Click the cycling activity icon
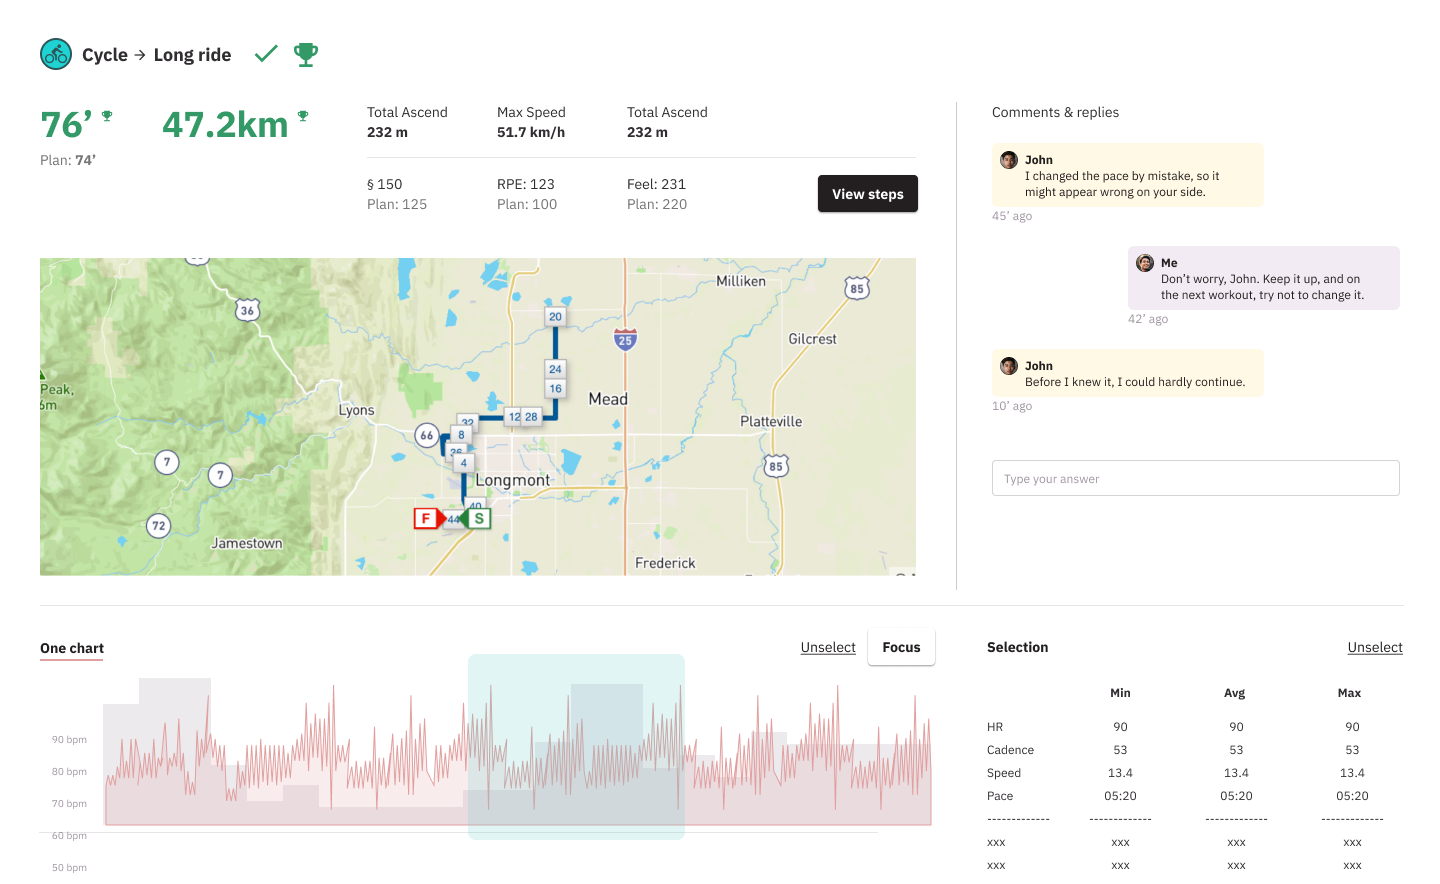The height and width of the screenshot is (884, 1440). pos(56,54)
